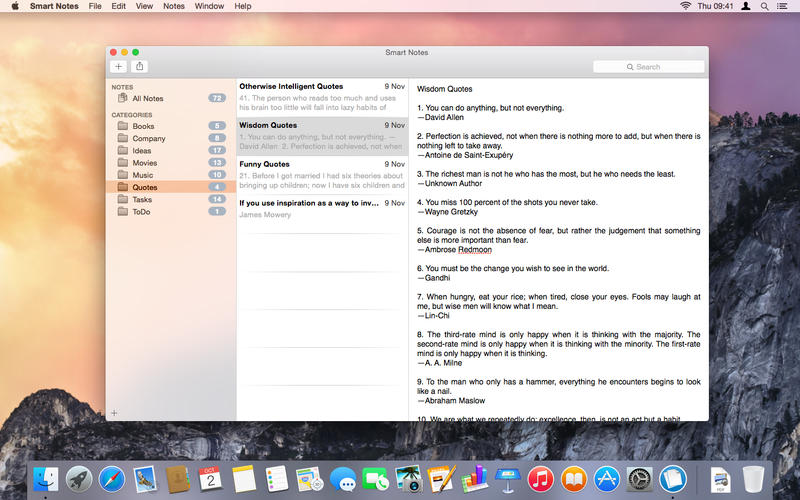
Task: Add a category with the sidebar bottom plus
Action: click(x=114, y=412)
